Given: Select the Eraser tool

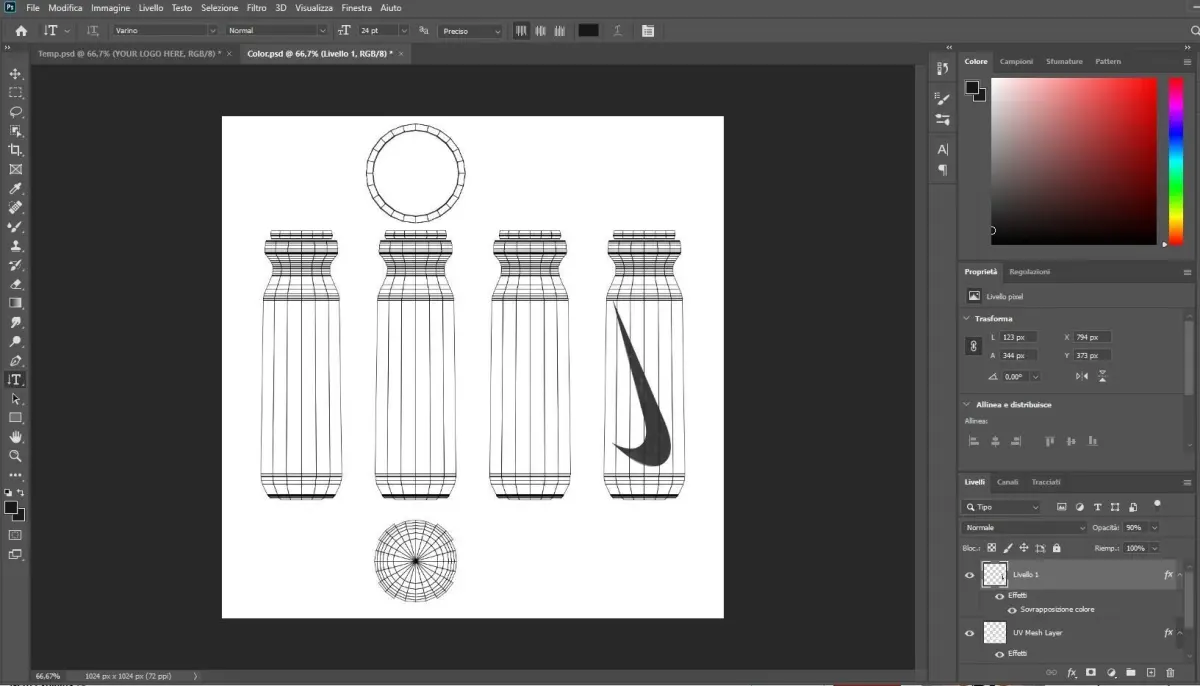Looking at the screenshot, I should pyautogui.click(x=15, y=284).
